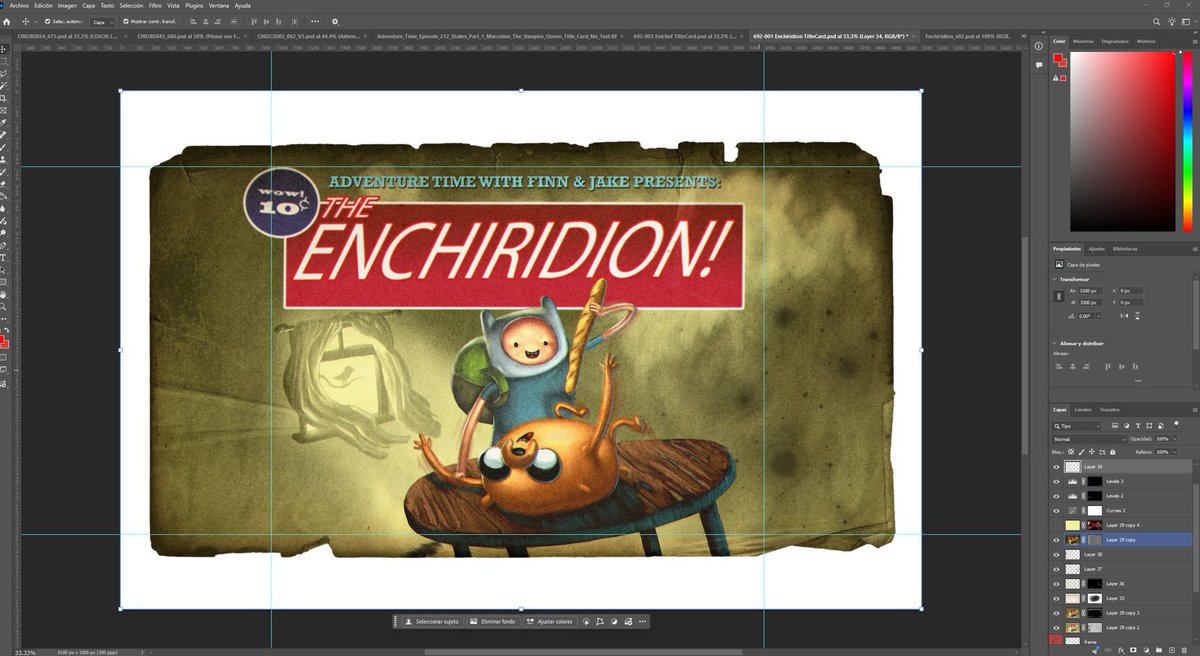Screen dimensions: 1200x656
Task: Collapse the Alinear y distribuir section
Action: coord(1054,343)
